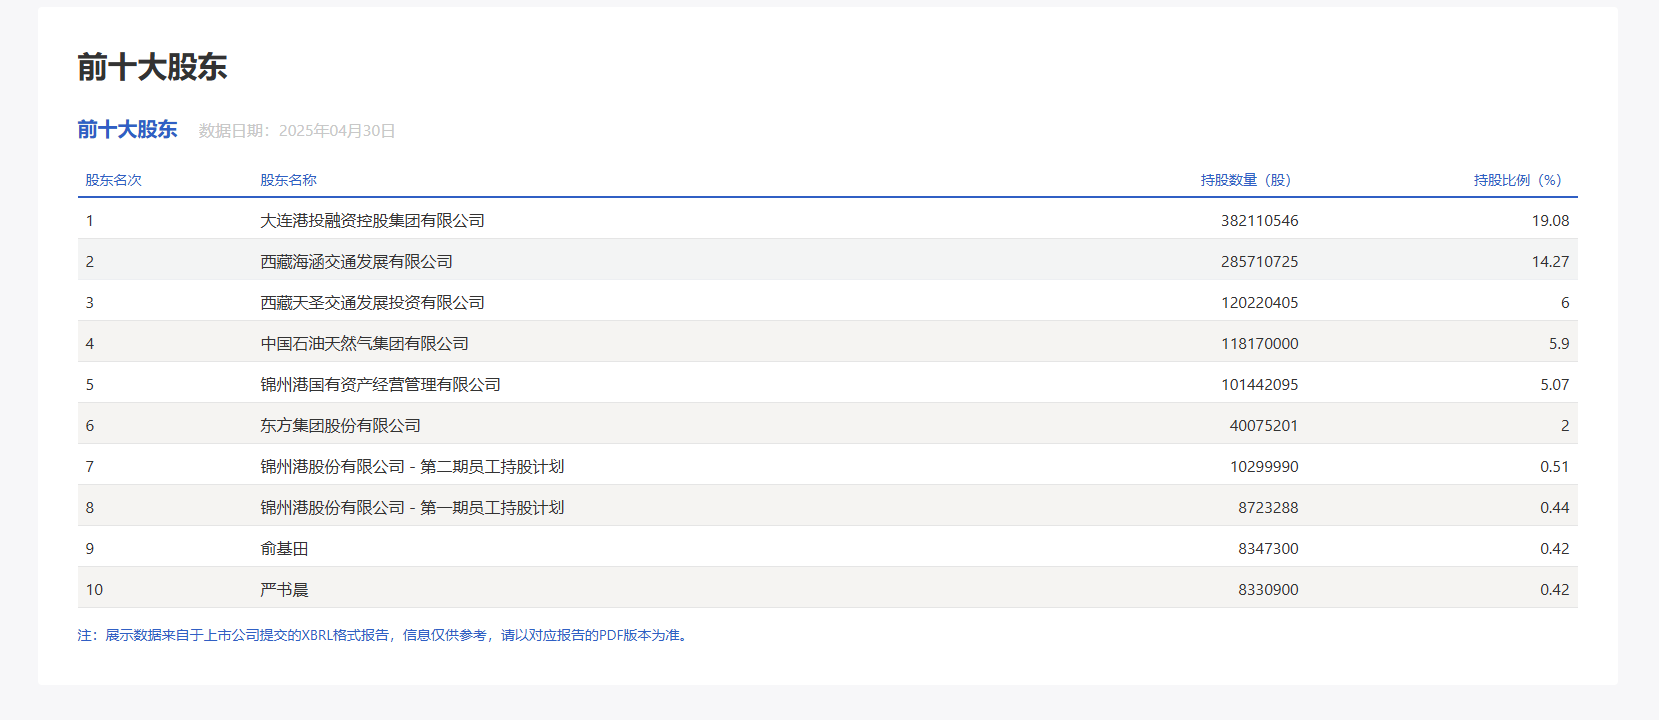The image size is (1659, 720).
Task: Click percentage 2 in 东方集团 row
Action: [x=1565, y=425]
